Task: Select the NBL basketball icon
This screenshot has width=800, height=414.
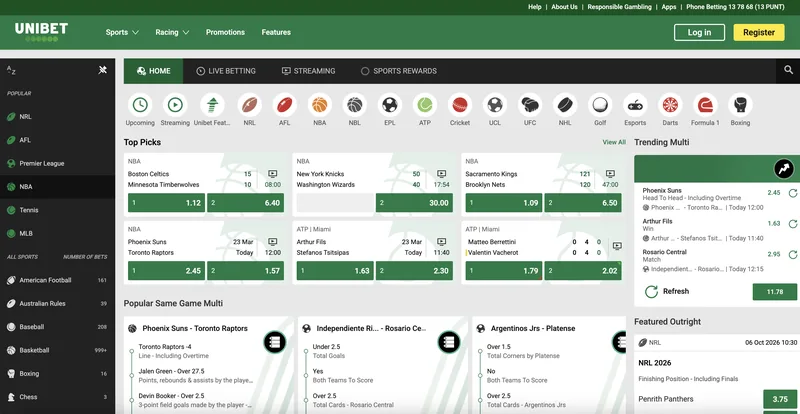Action: click(355, 105)
